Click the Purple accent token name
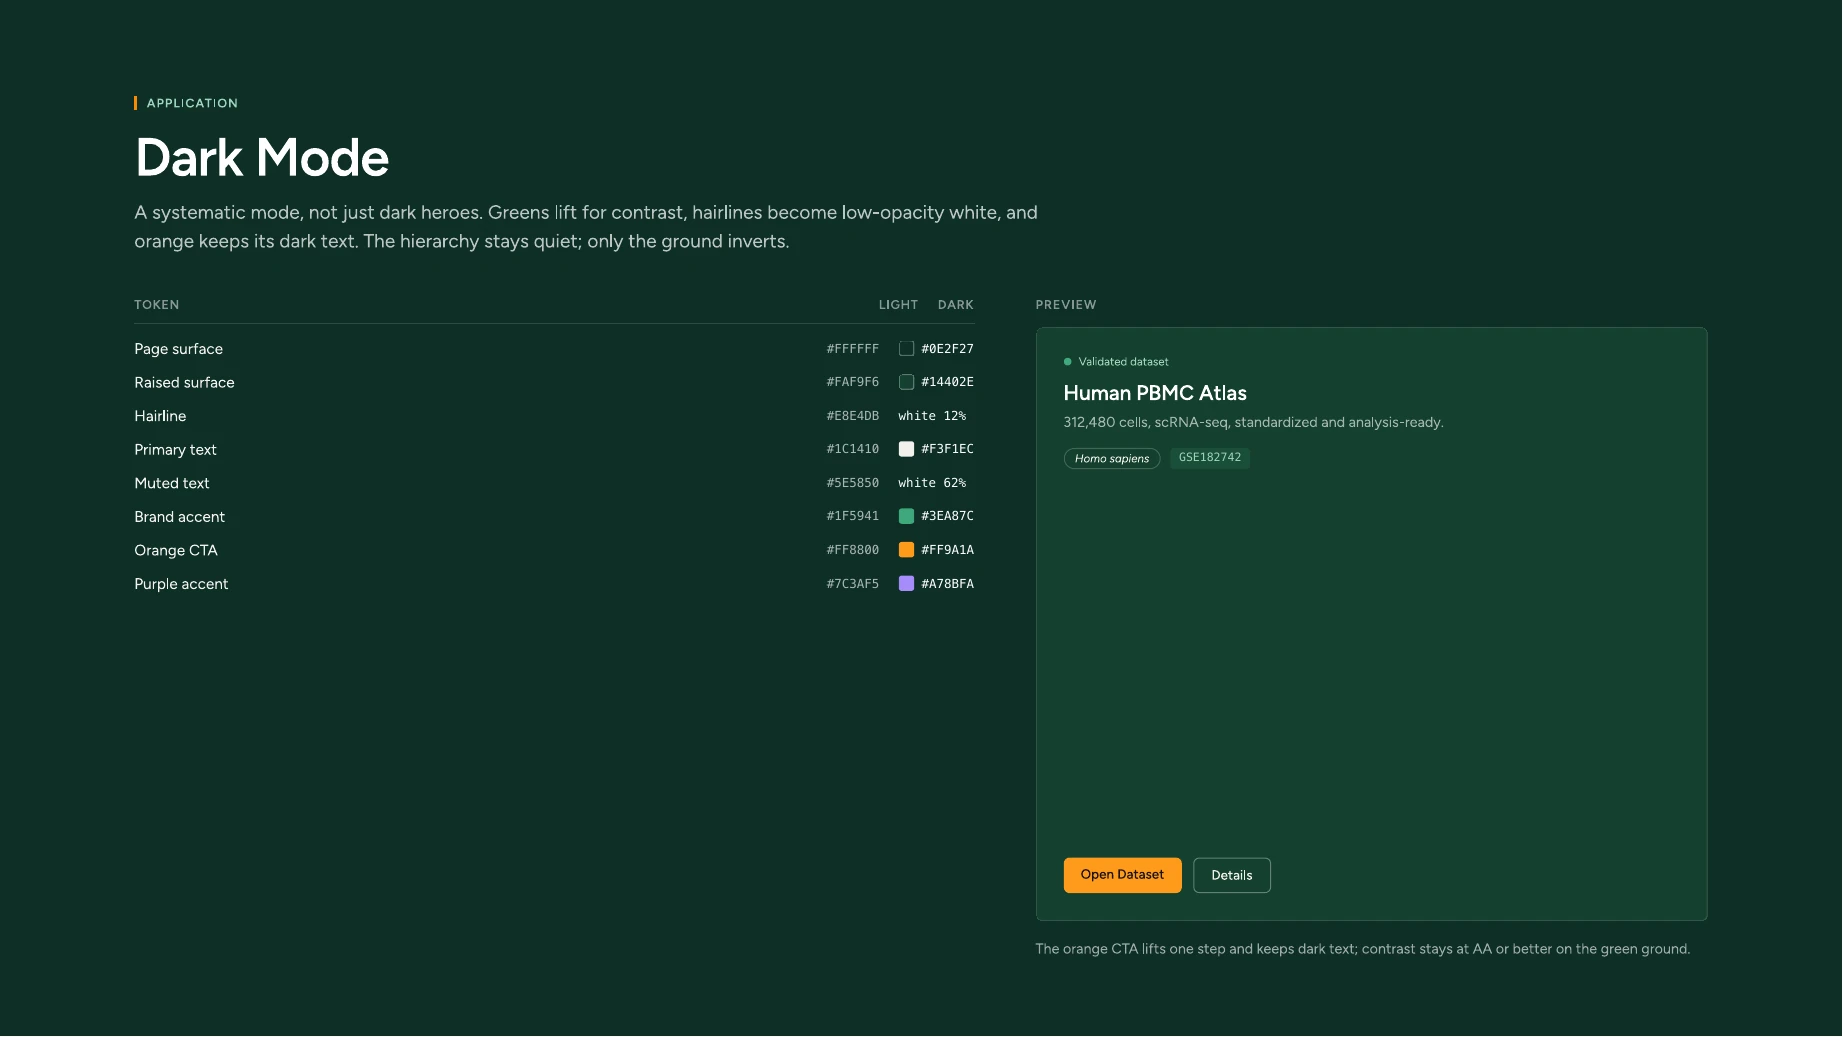1844x1037 pixels. point(181,584)
